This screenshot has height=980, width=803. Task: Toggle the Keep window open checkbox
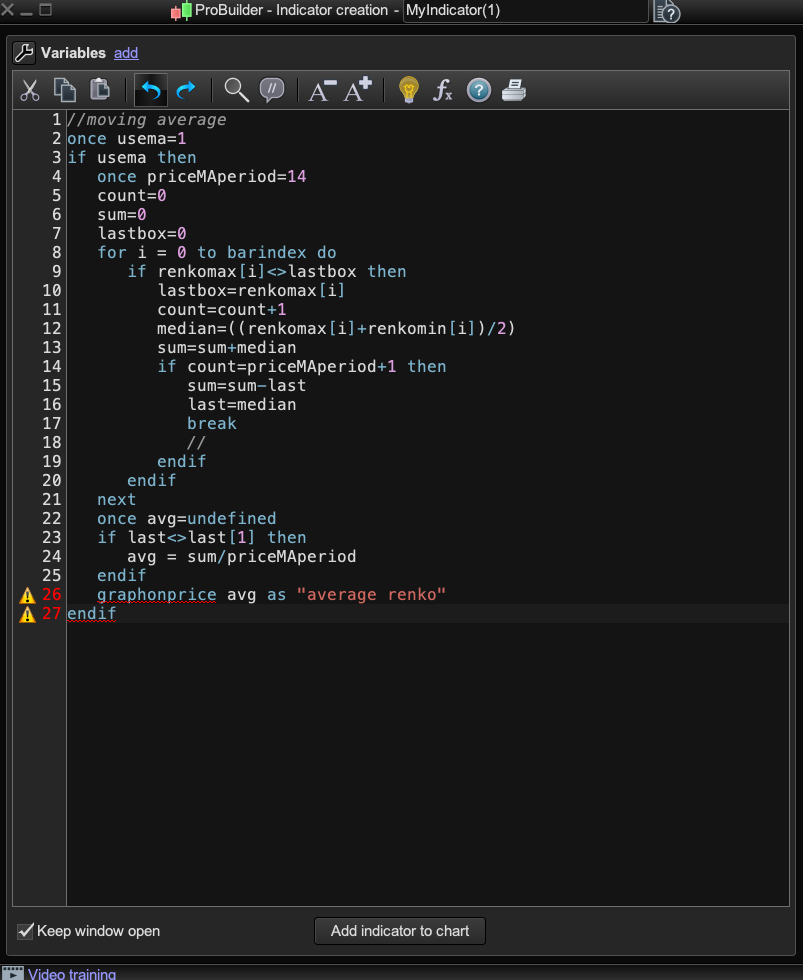point(26,931)
